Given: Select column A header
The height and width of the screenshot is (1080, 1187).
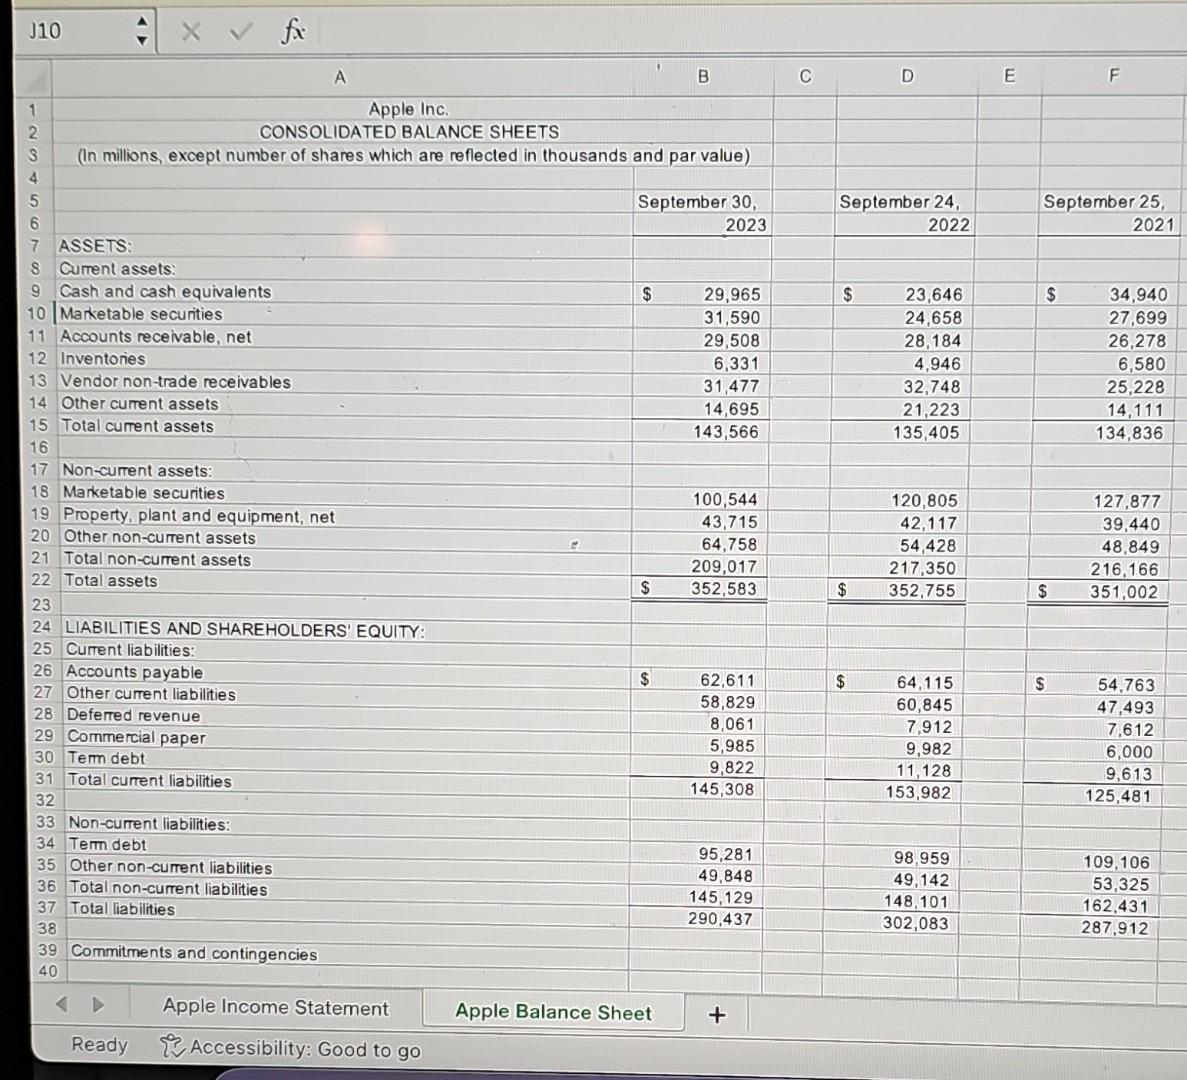Looking at the screenshot, I should click(x=340, y=77).
